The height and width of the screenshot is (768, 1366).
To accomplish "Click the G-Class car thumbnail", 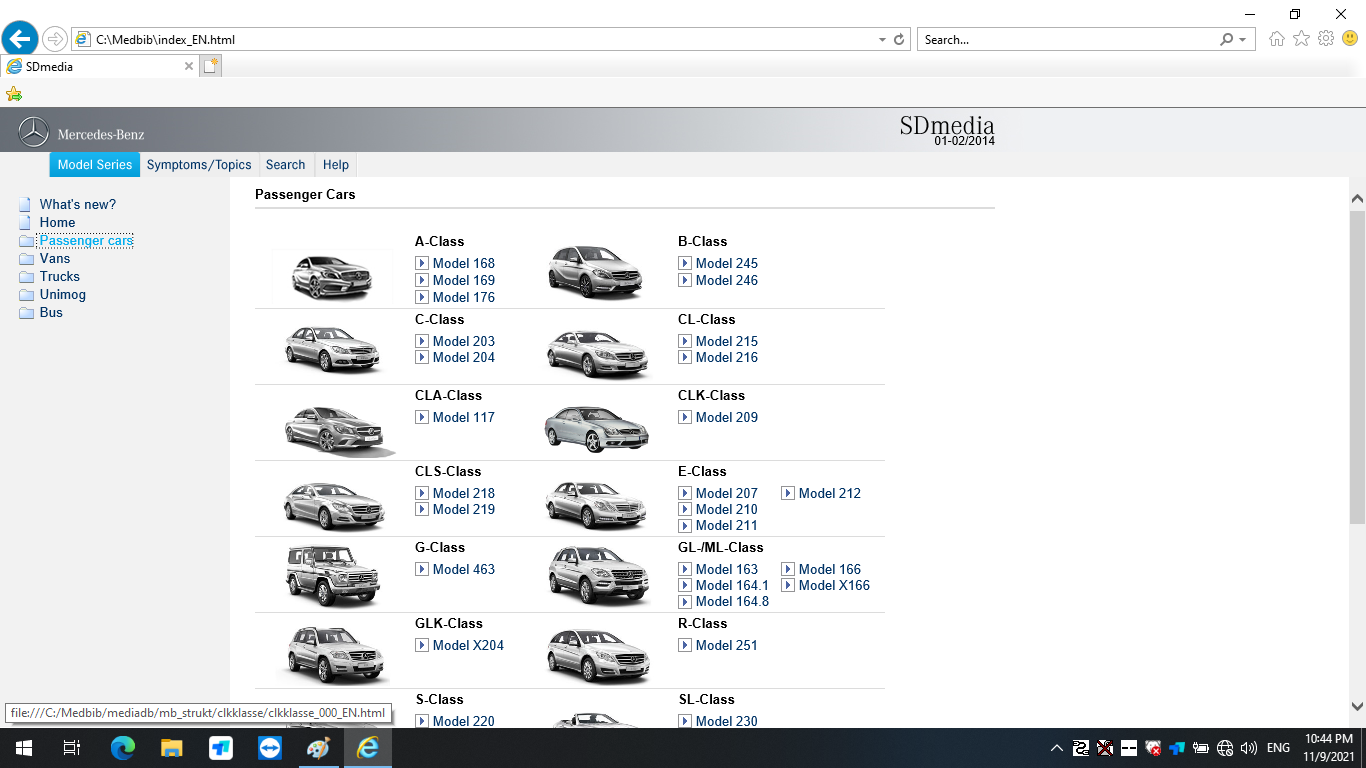I will (331, 575).
